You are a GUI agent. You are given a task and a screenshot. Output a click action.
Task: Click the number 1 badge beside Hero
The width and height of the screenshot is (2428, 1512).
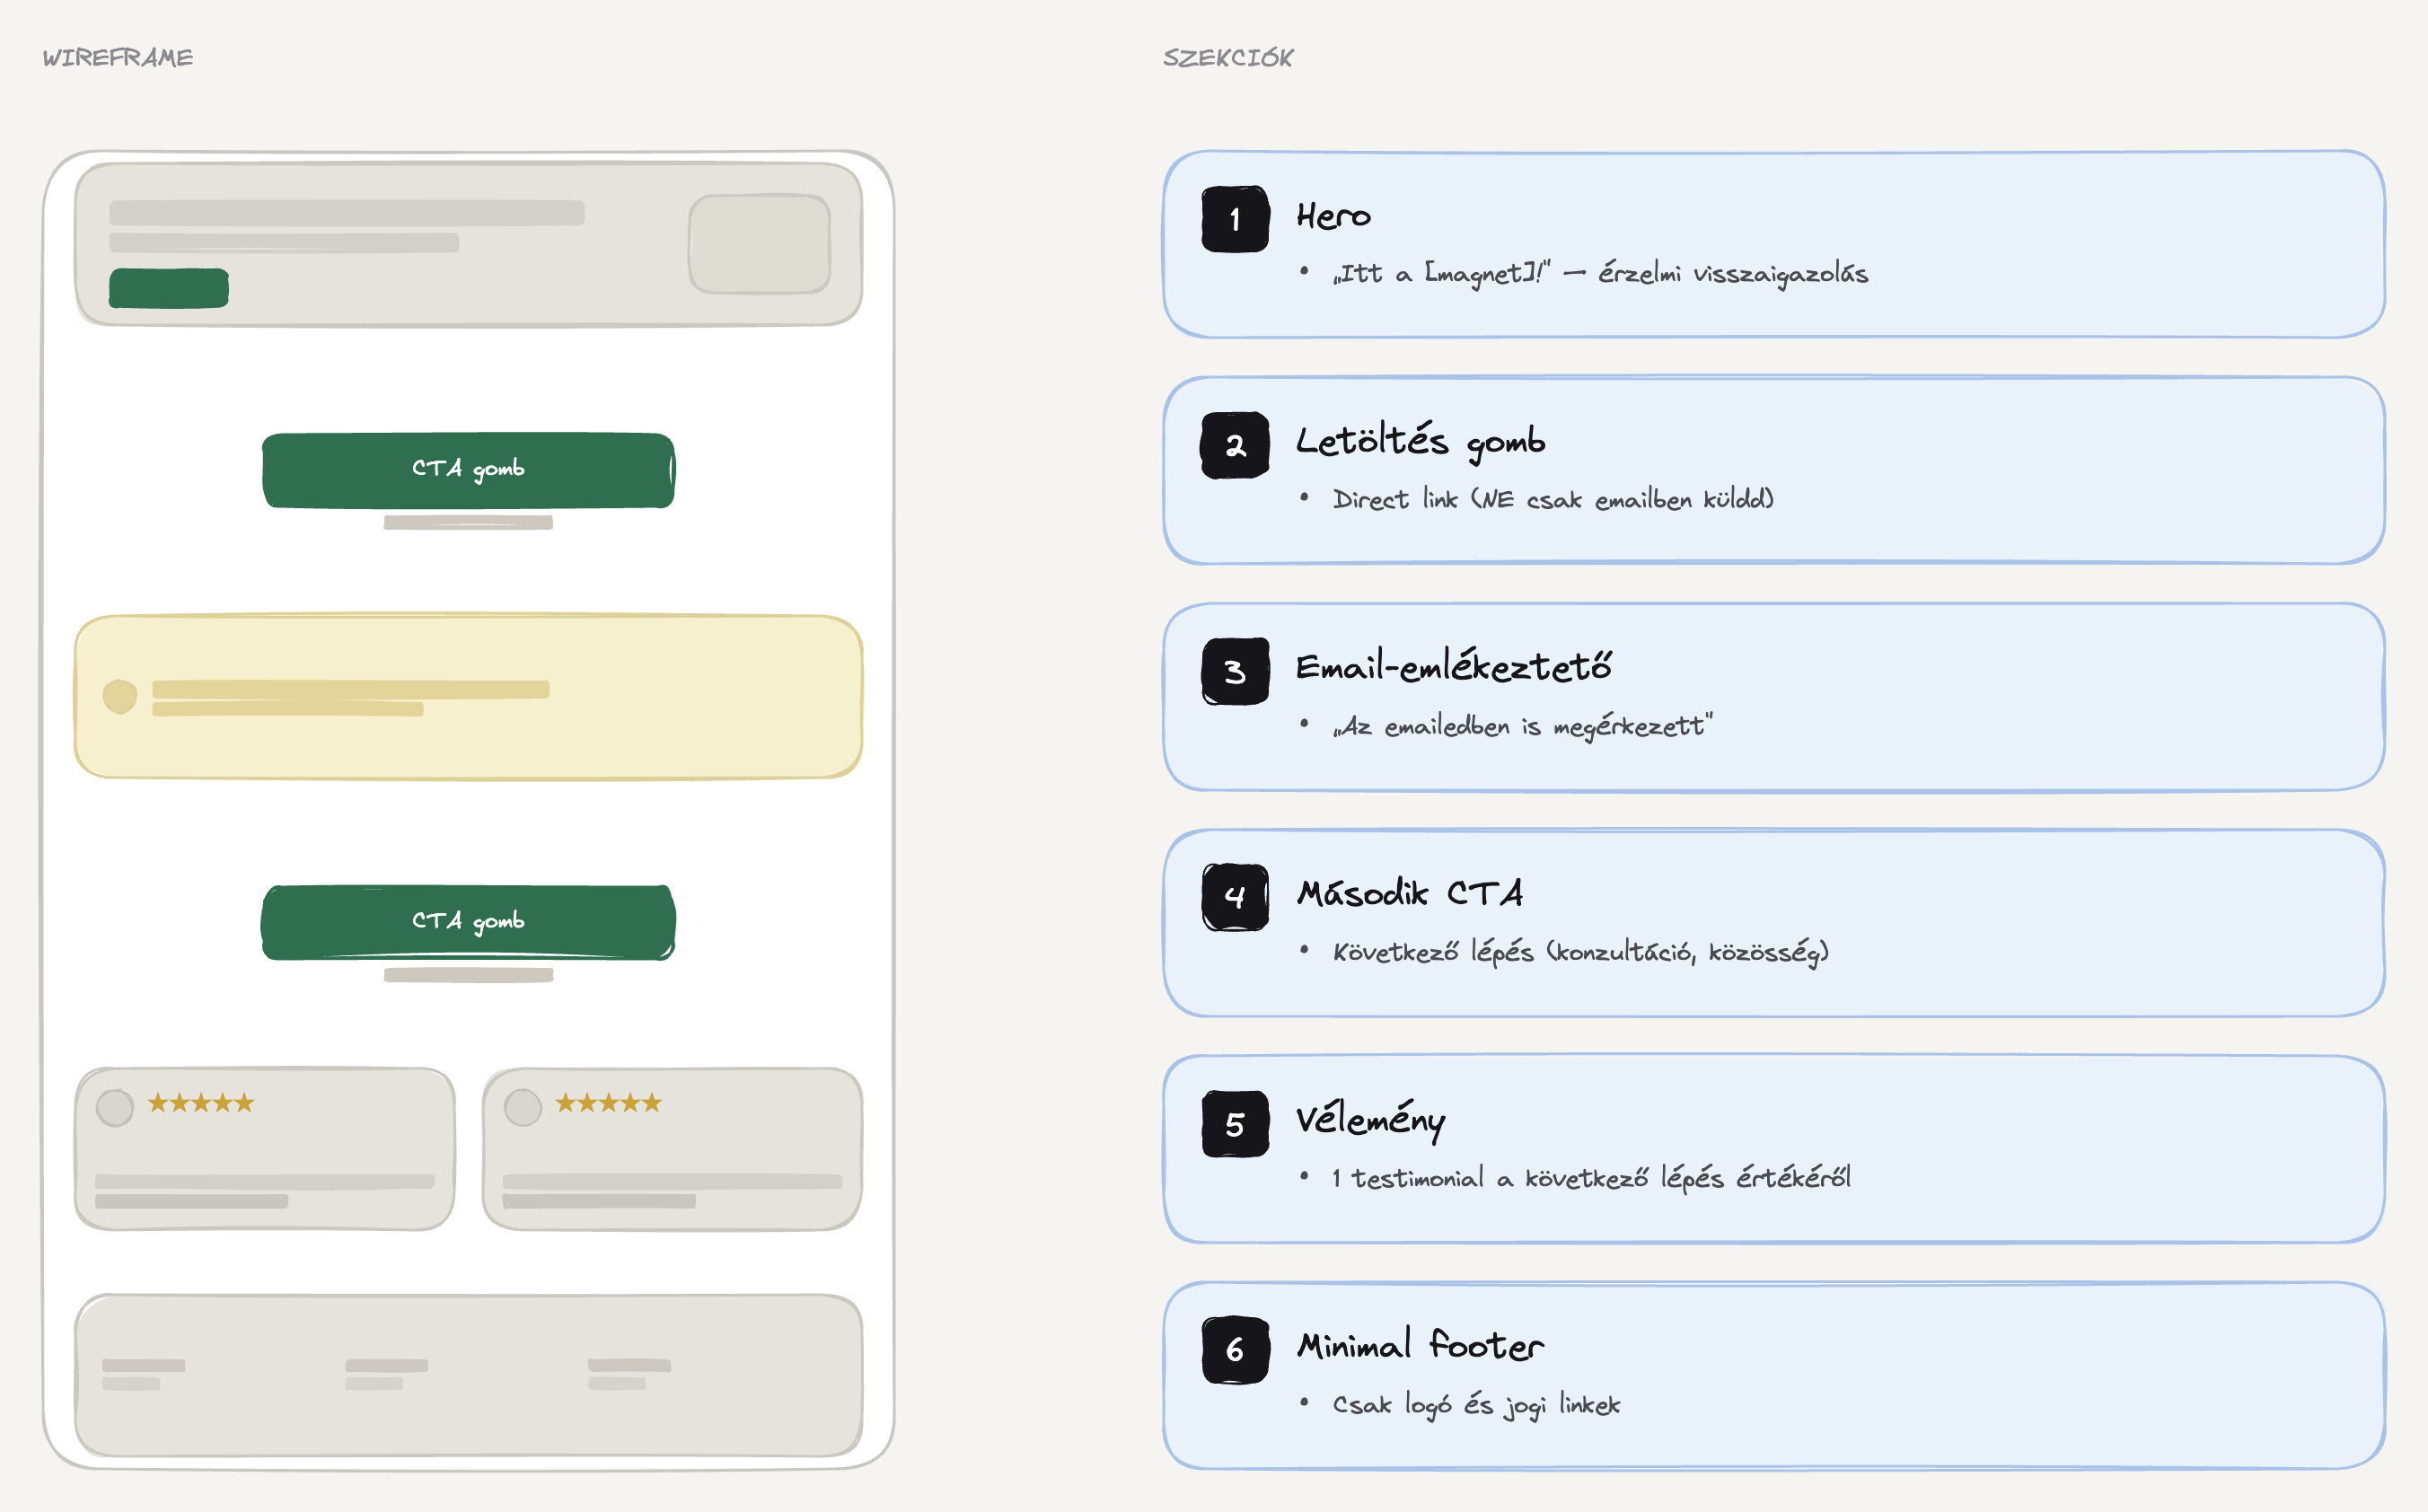[1235, 219]
